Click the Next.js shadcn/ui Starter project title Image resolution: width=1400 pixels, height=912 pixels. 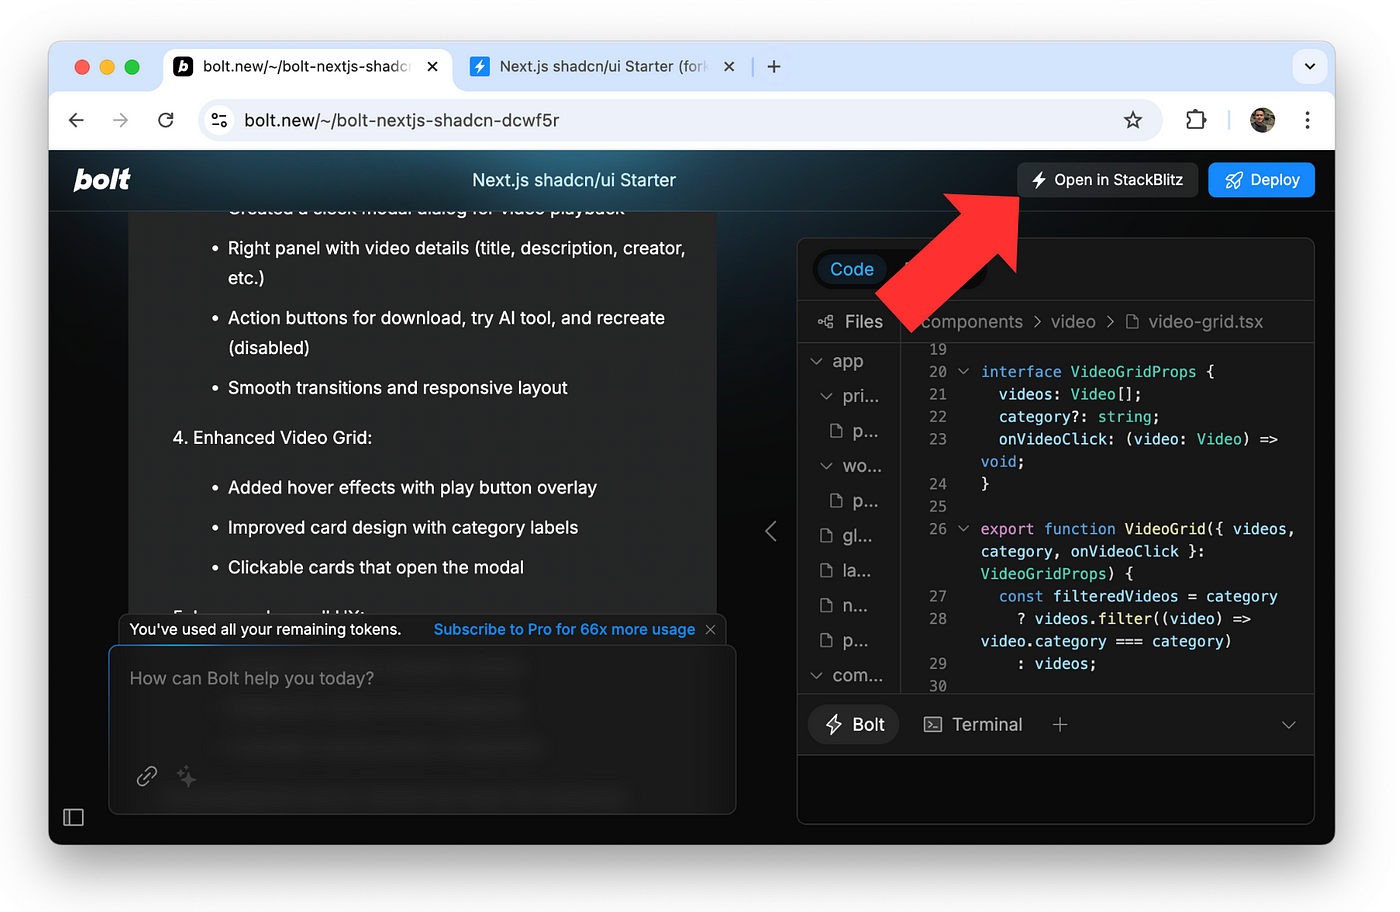click(574, 180)
